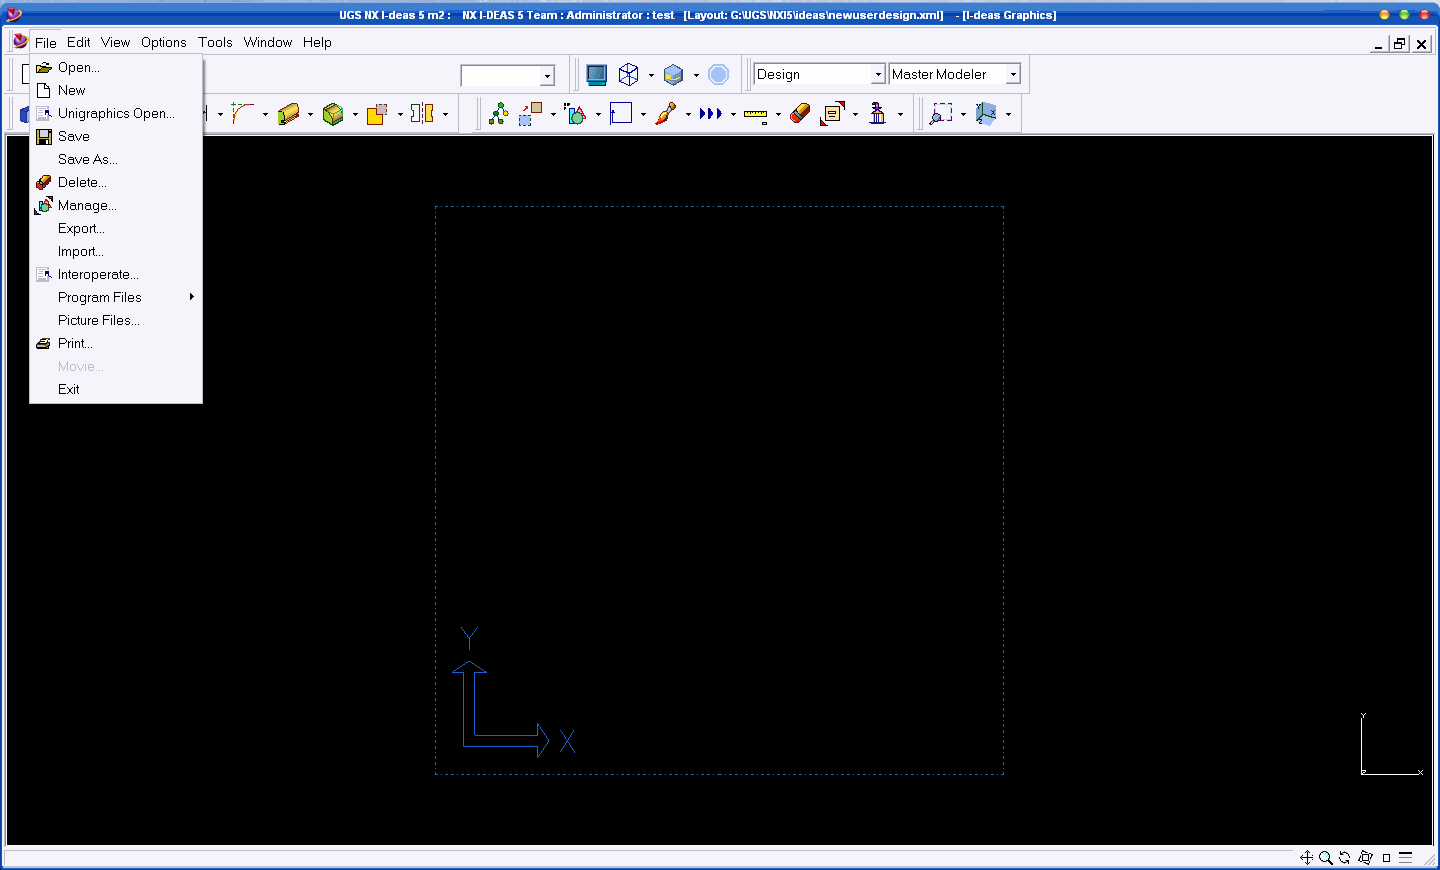1440x870 pixels.
Task: Click the shapes primitives icon
Action: pos(576,114)
